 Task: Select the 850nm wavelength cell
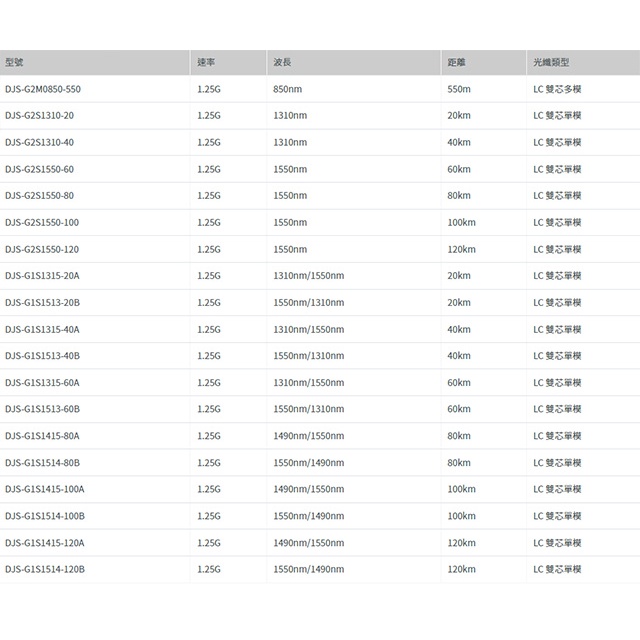click(x=290, y=89)
